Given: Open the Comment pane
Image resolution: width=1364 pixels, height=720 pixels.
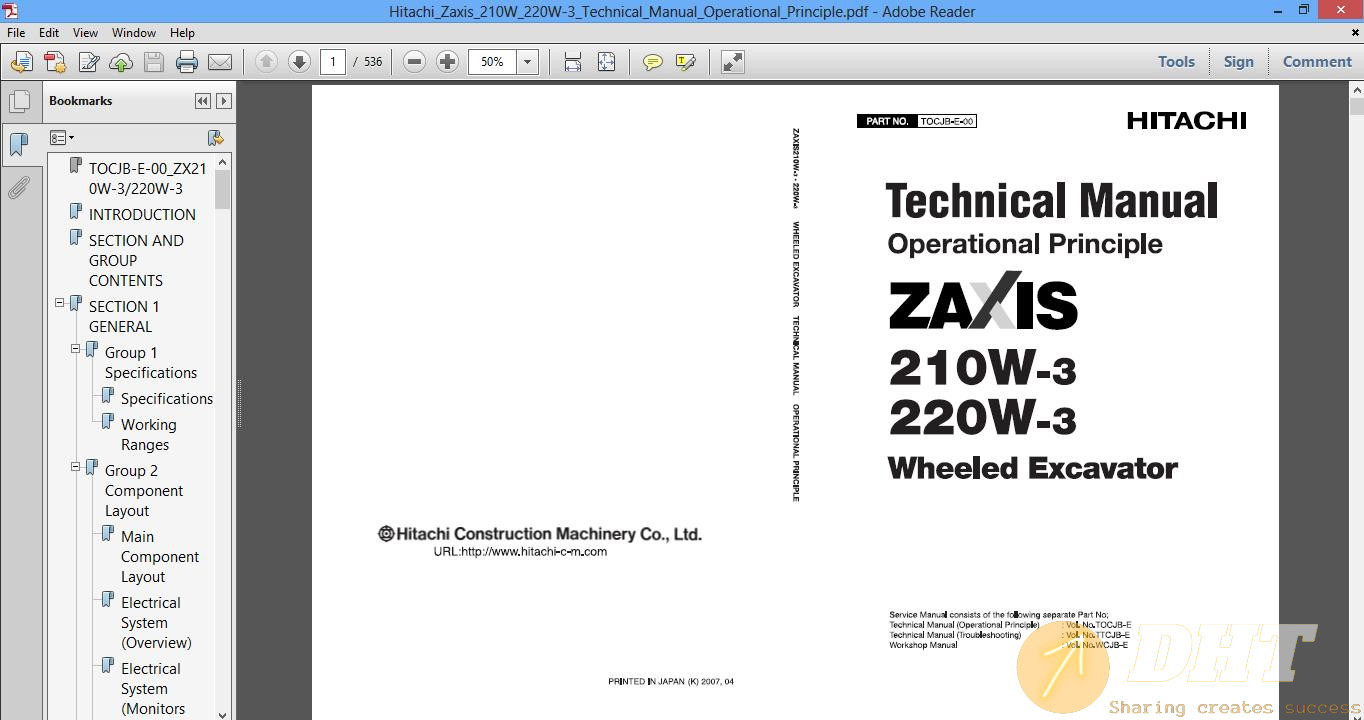Looking at the screenshot, I should click(1317, 62).
